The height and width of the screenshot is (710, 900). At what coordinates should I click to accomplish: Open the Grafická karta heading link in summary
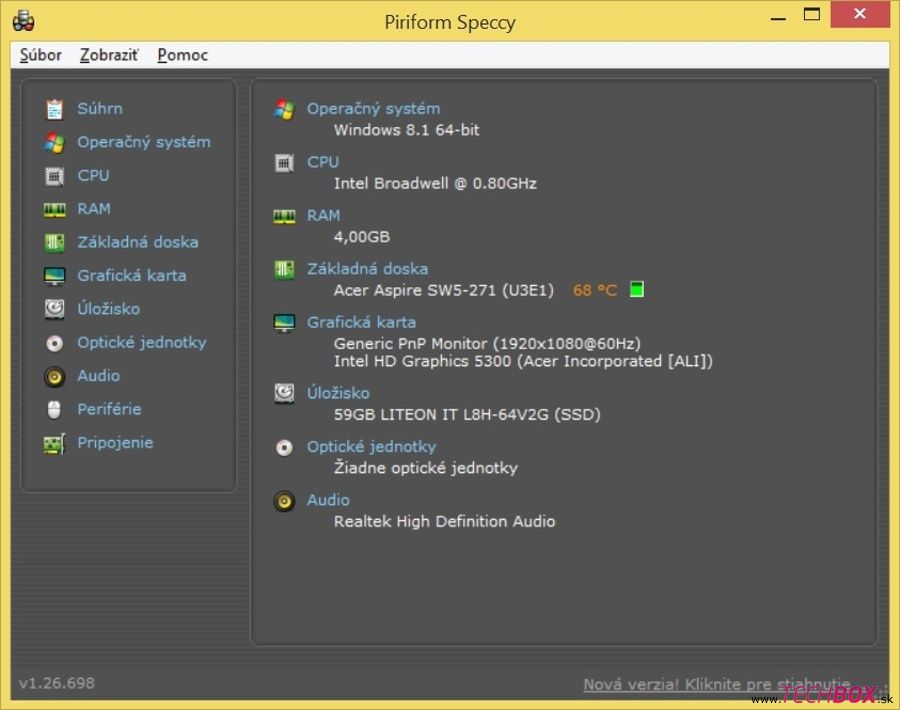[361, 322]
